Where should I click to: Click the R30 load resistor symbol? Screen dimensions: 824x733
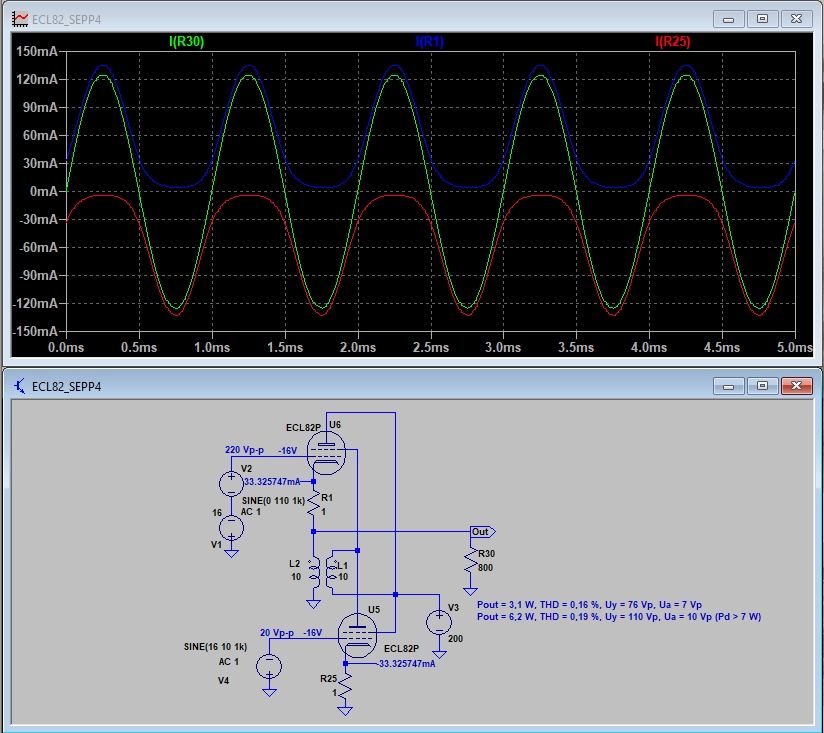point(470,566)
